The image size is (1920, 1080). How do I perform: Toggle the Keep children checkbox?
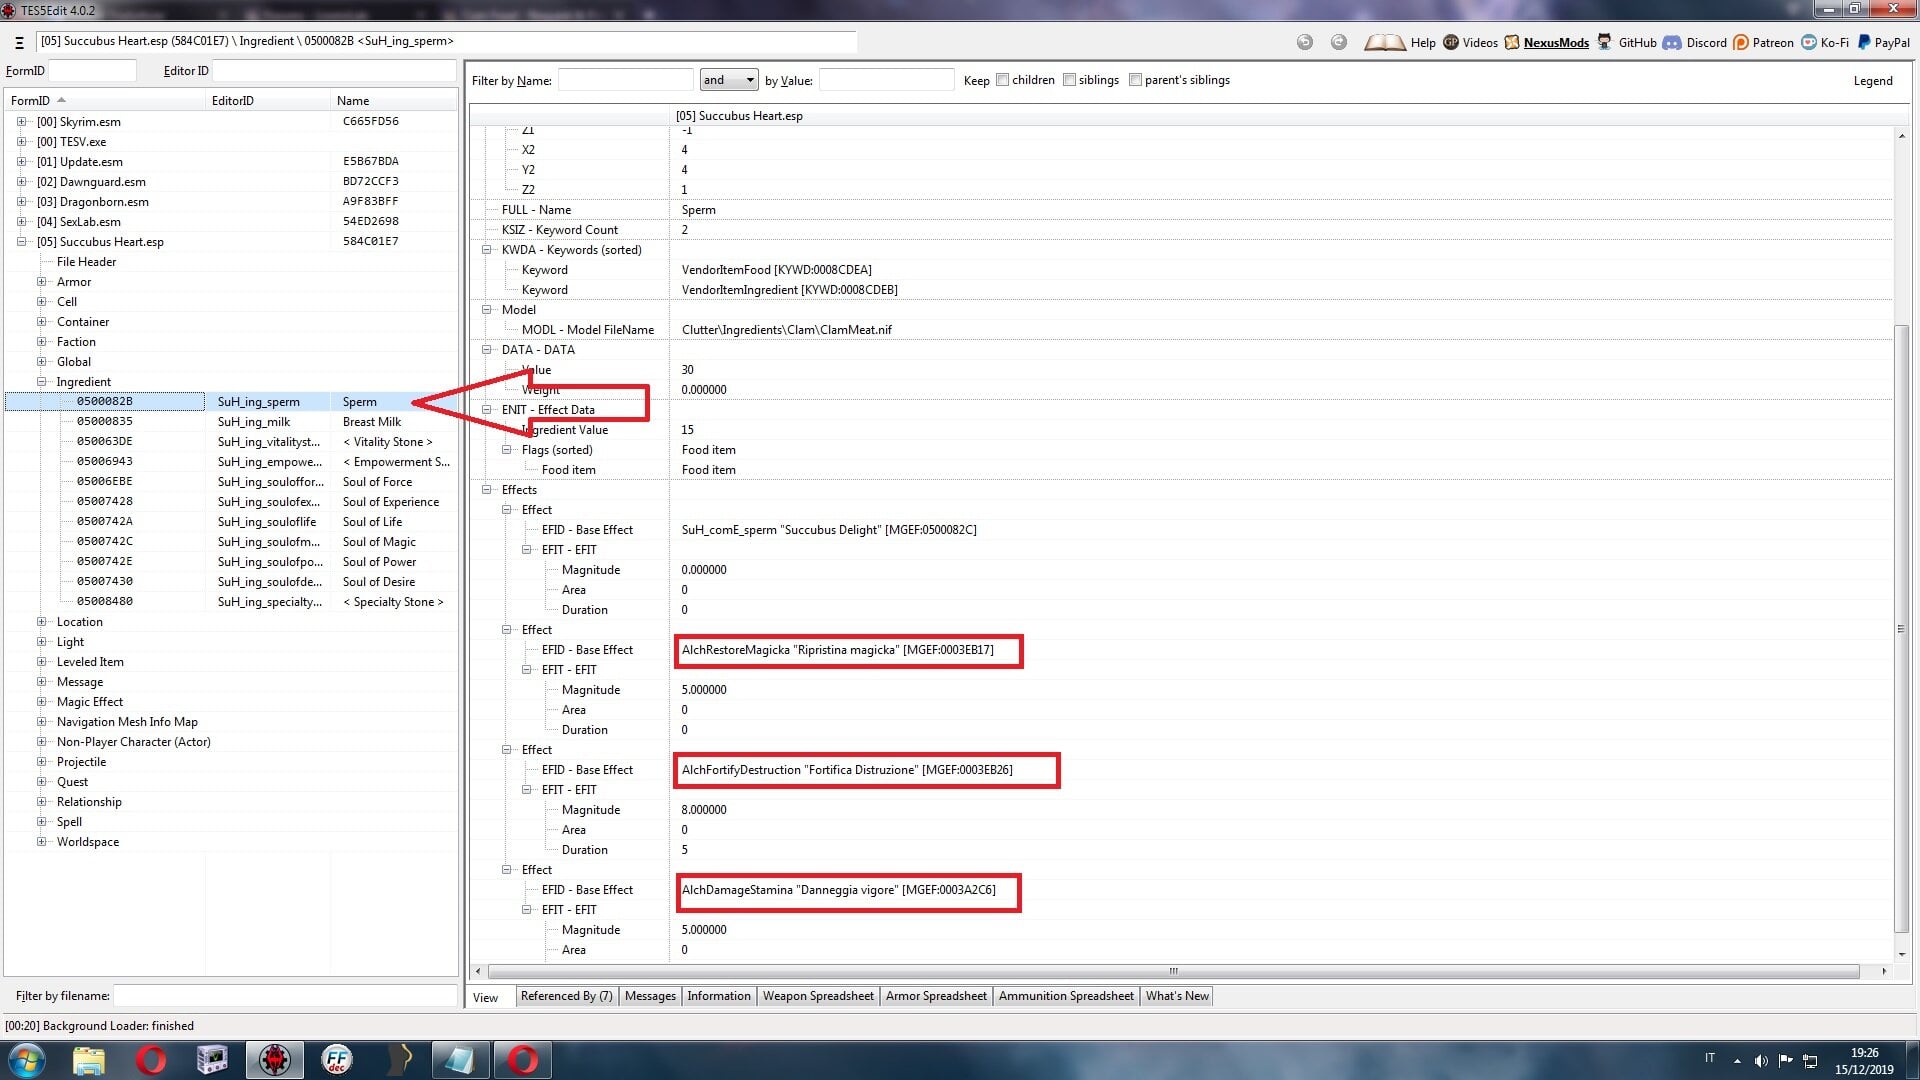(x=1003, y=80)
